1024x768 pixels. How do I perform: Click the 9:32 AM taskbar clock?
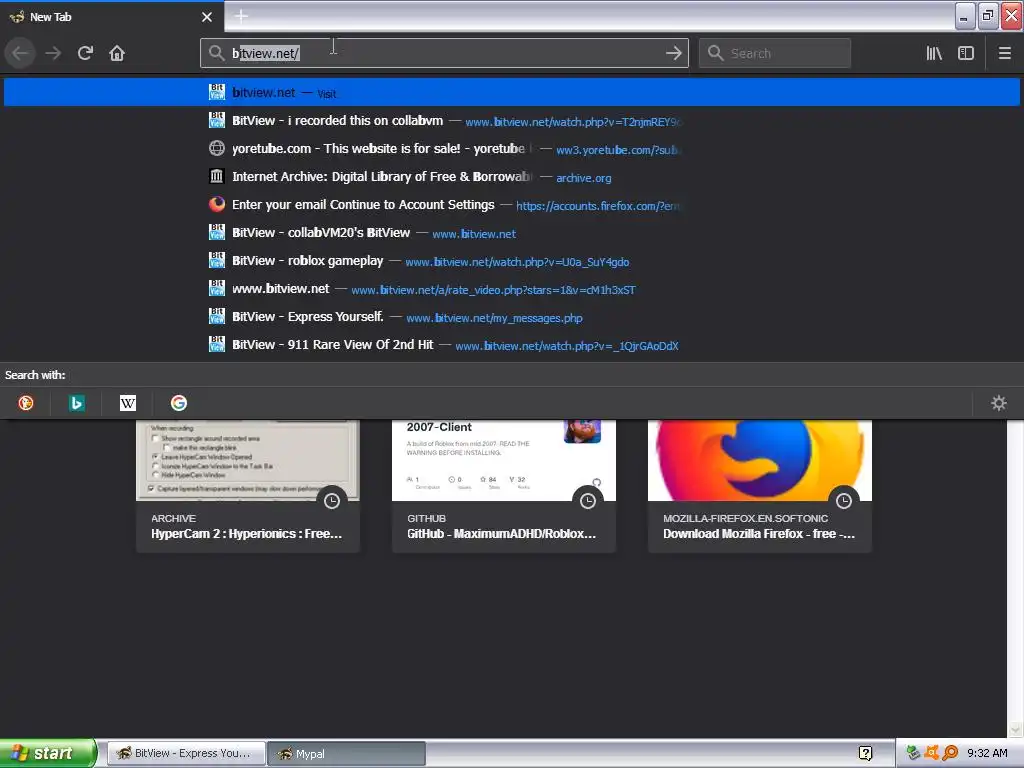click(987, 753)
